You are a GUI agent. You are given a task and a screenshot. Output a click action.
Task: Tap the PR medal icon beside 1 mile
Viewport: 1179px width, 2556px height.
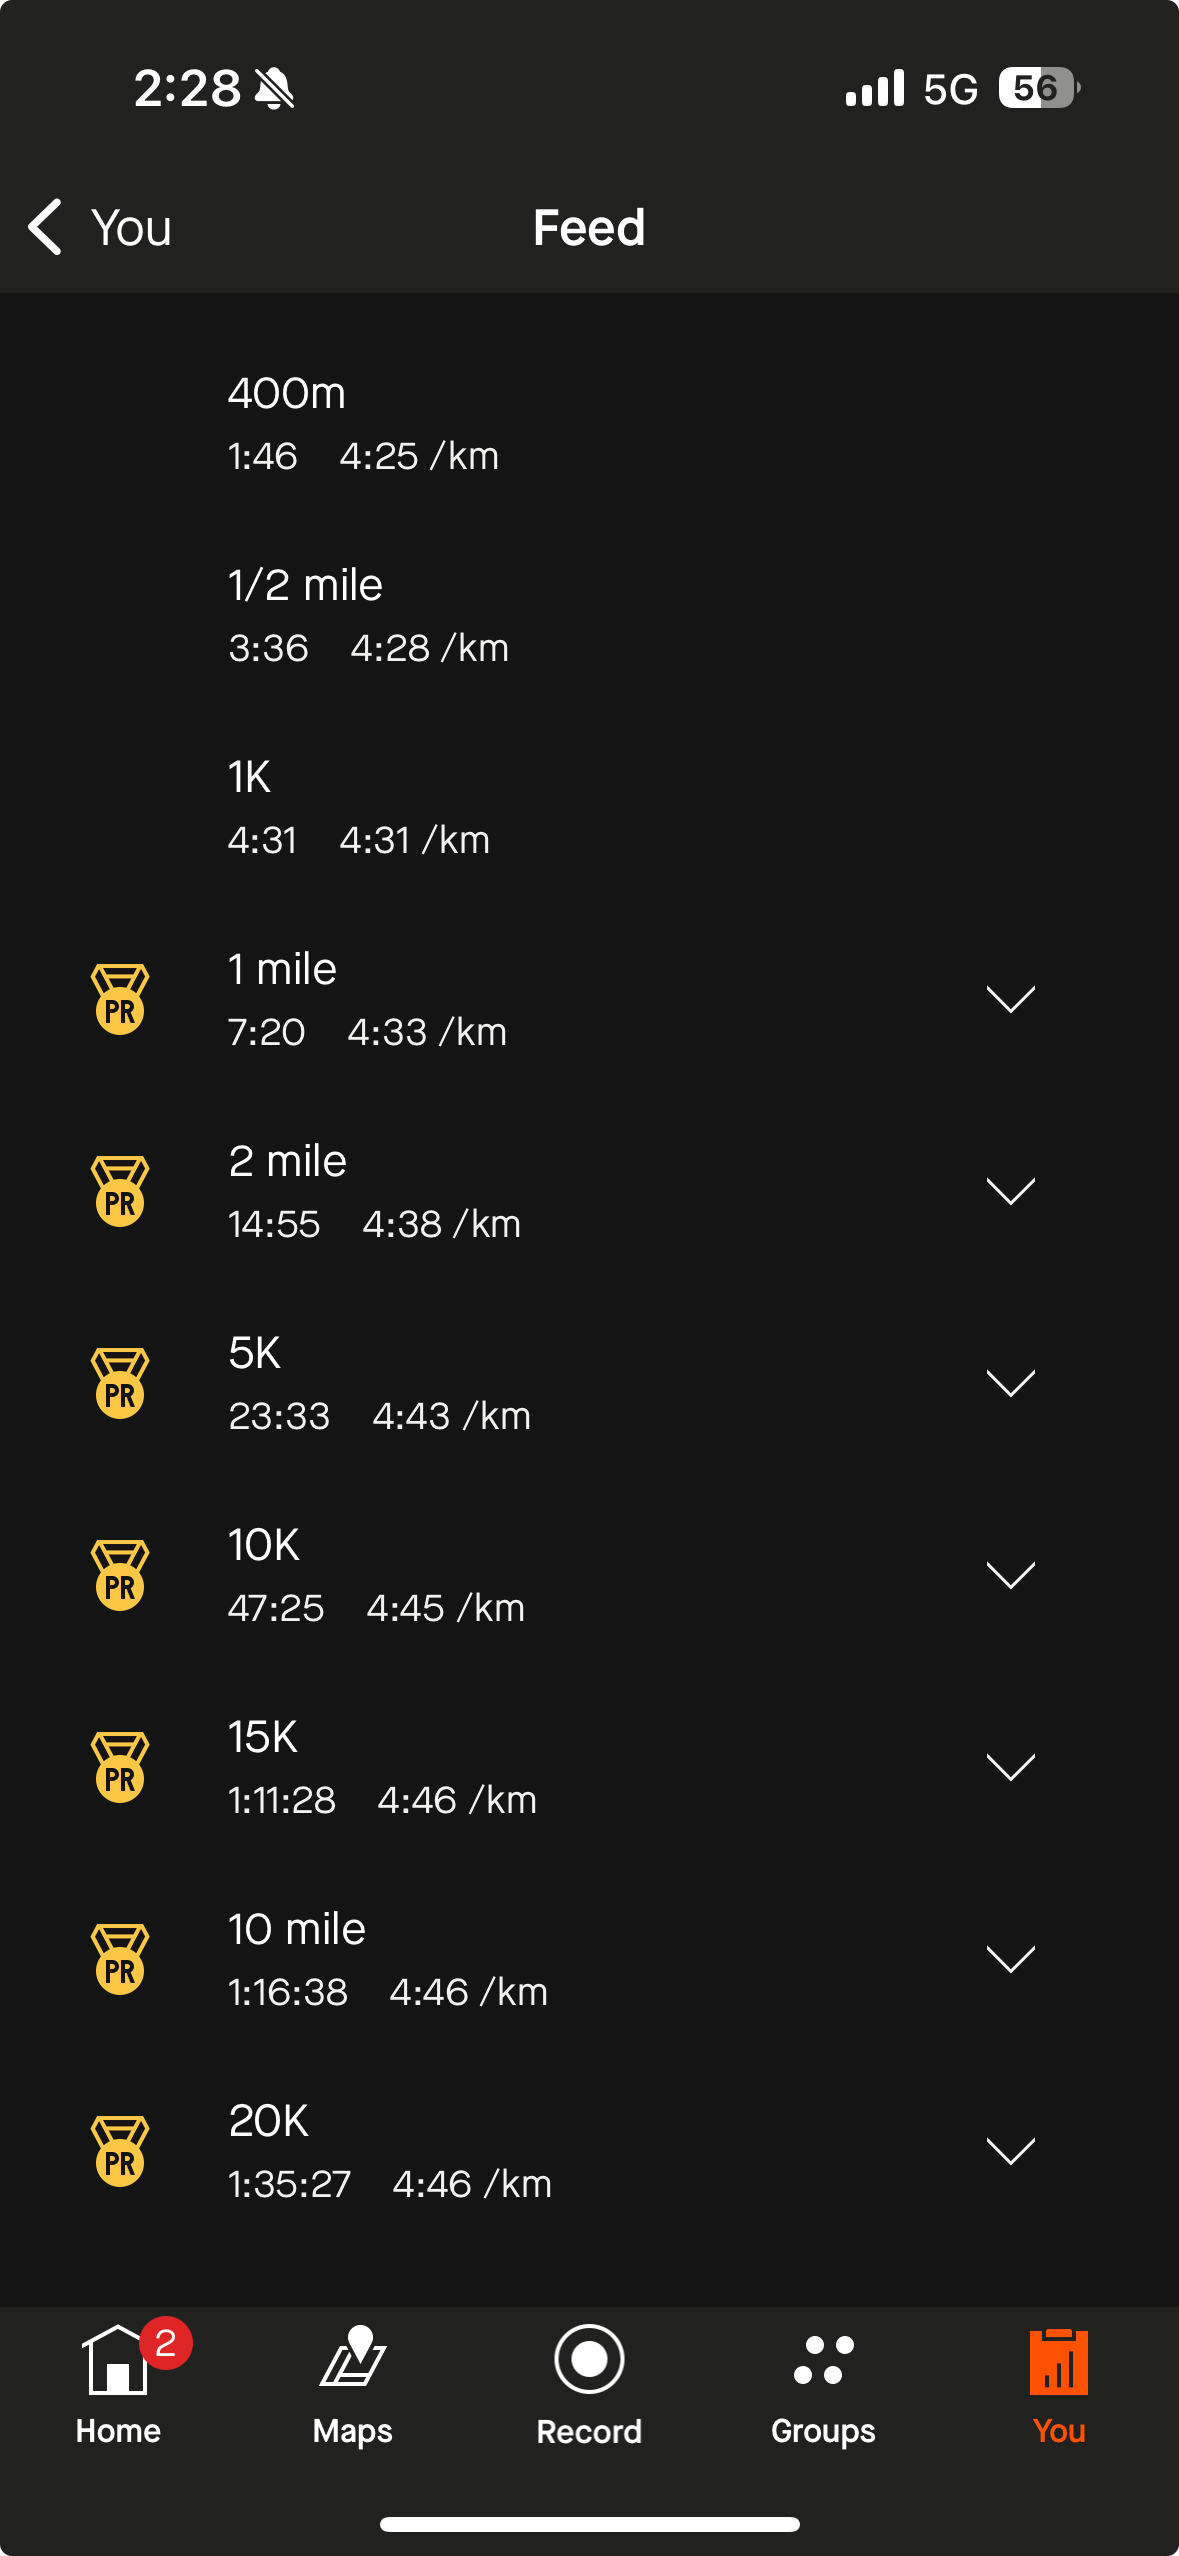(x=120, y=999)
